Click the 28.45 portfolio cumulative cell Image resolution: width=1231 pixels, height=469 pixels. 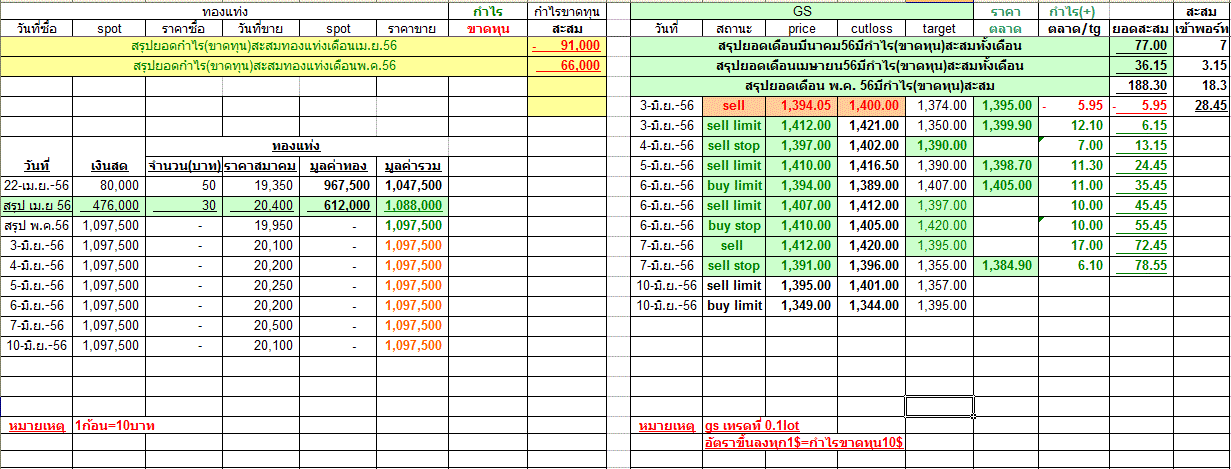point(1201,106)
